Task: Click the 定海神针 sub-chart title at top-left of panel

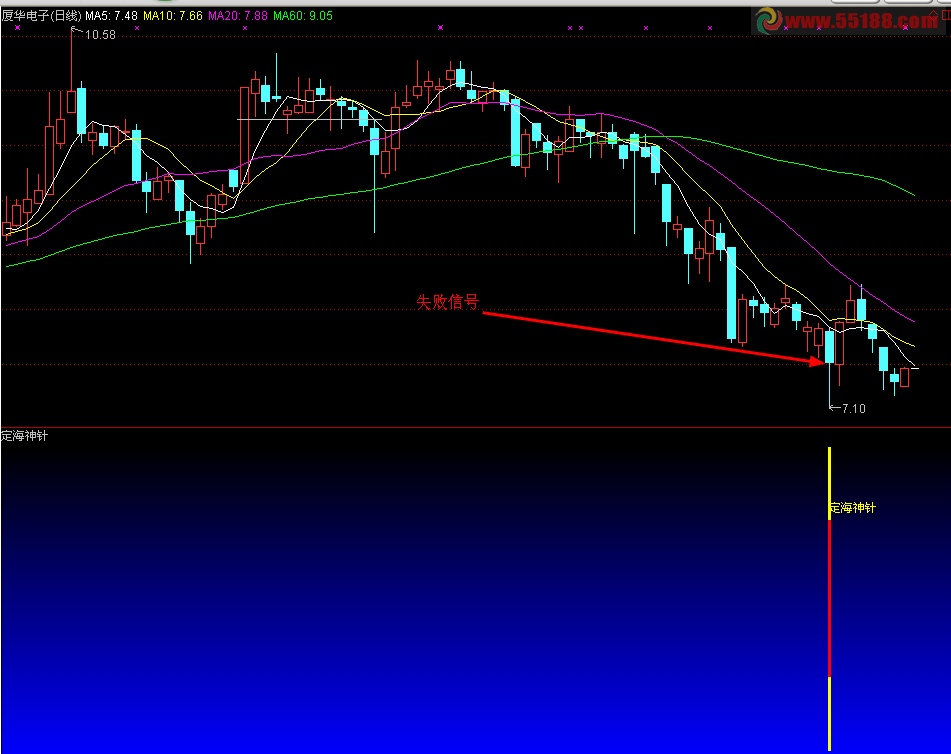Action: pyautogui.click(x=24, y=436)
